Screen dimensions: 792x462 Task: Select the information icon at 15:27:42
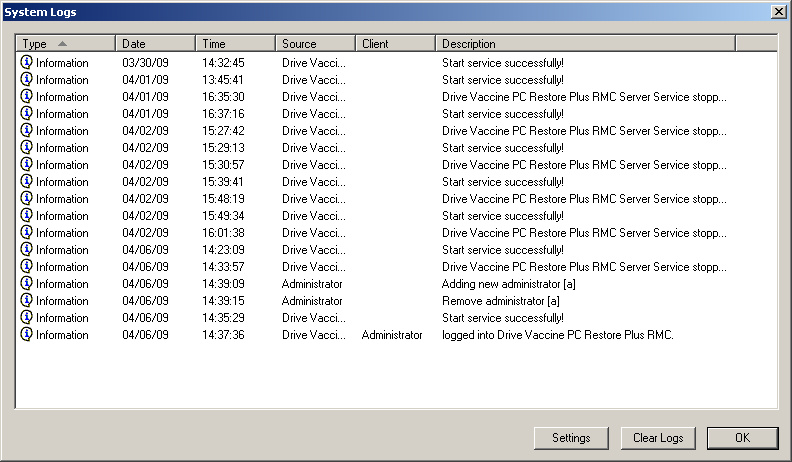pos(27,130)
